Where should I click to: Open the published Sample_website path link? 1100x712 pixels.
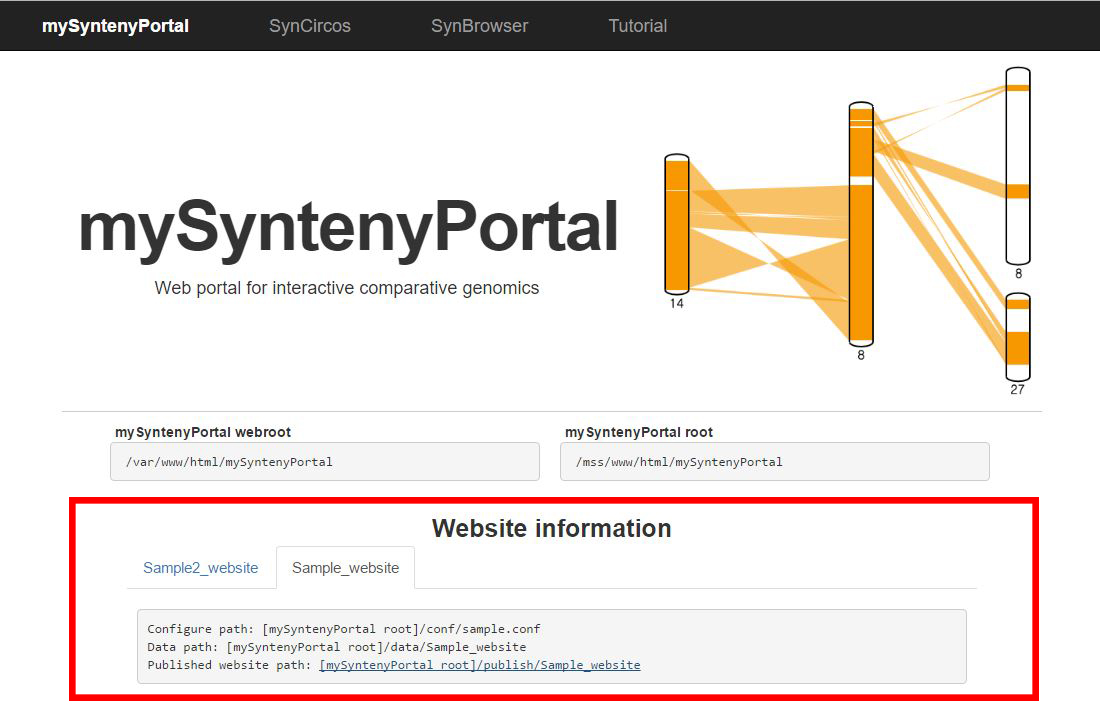click(x=480, y=665)
